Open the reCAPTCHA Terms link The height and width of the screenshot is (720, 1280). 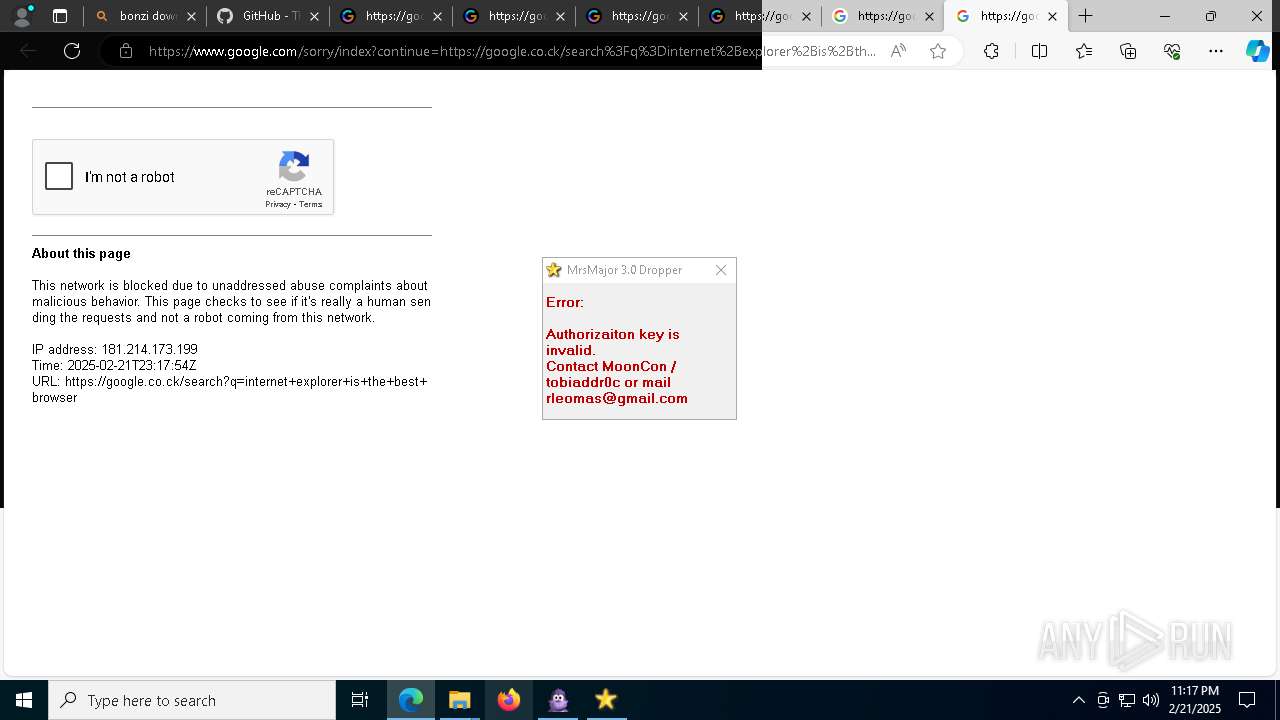[311, 204]
